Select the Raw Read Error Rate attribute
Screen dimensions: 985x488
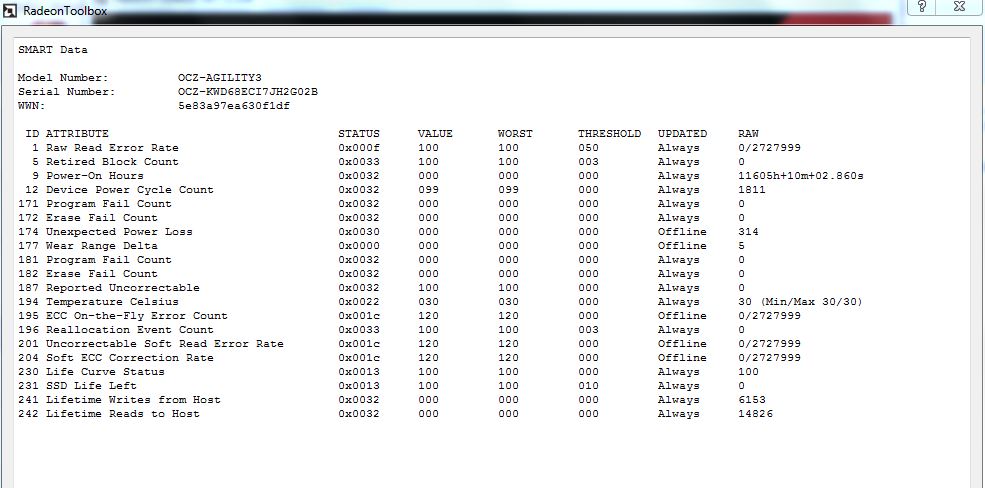click(112, 148)
